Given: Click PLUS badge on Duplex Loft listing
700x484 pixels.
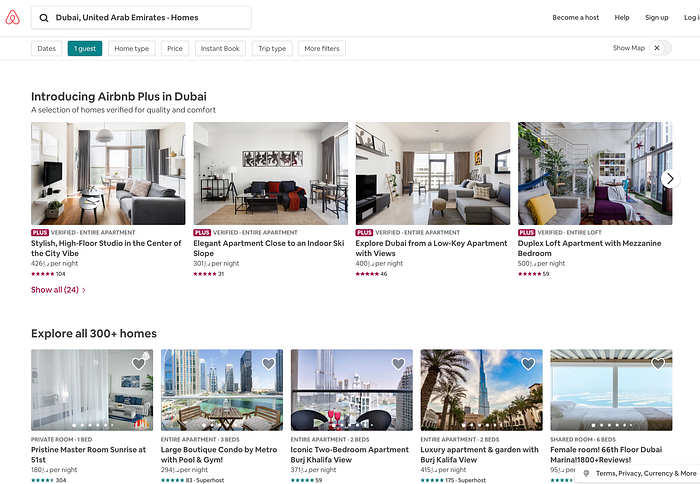Looking at the screenshot, I should point(526,233).
